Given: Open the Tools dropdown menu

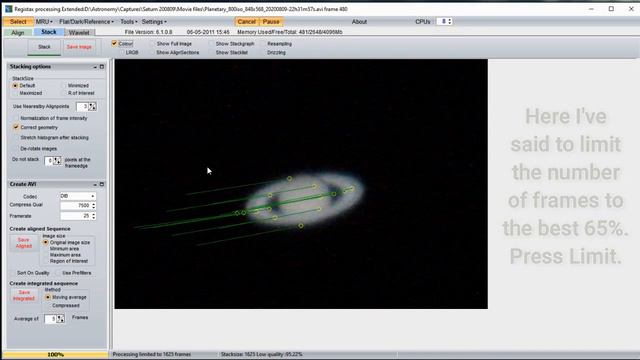Looking at the screenshot, I should click(x=129, y=22).
